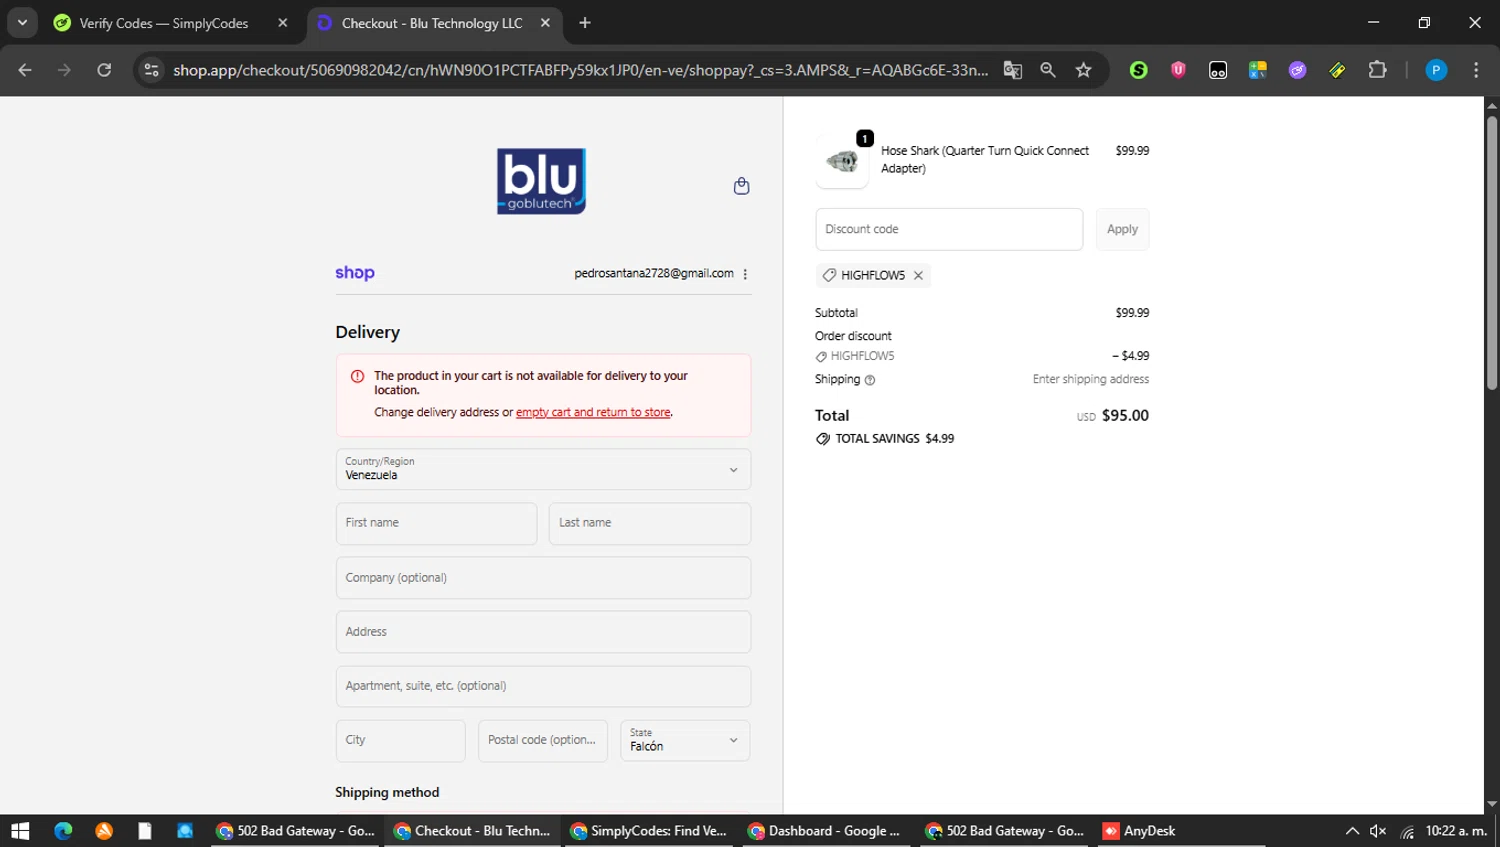Apply the discount code
This screenshot has height=847, width=1500.
coord(1122,229)
